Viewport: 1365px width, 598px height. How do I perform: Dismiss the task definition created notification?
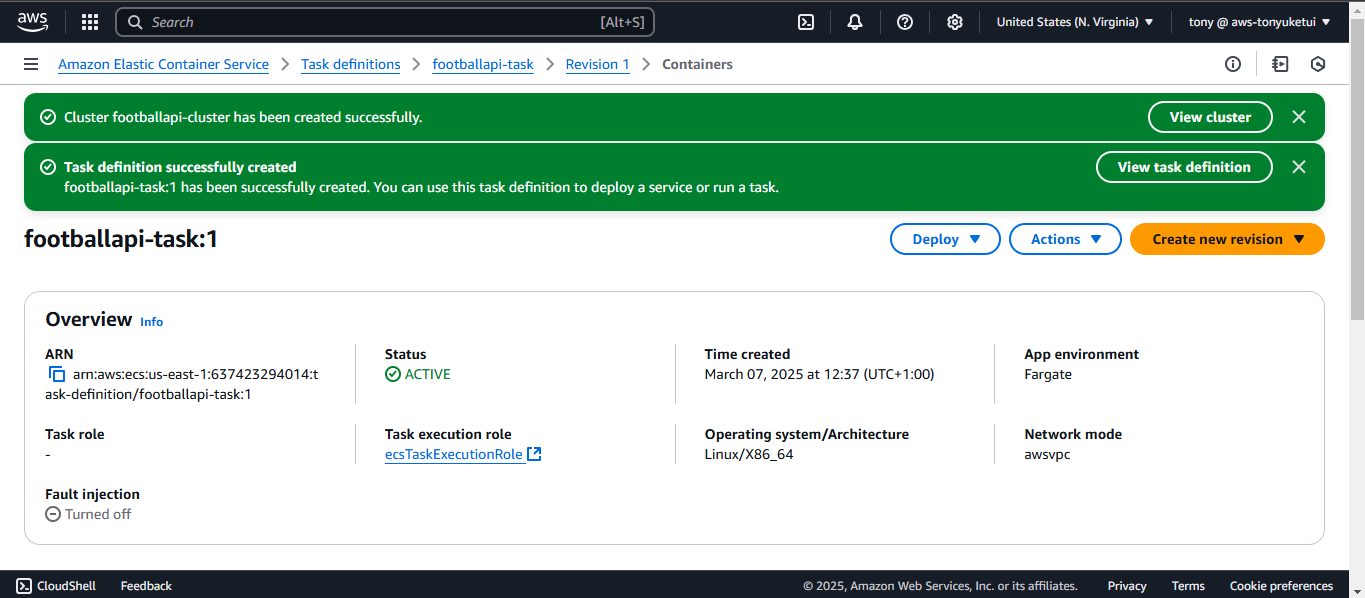[x=1299, y=167]
